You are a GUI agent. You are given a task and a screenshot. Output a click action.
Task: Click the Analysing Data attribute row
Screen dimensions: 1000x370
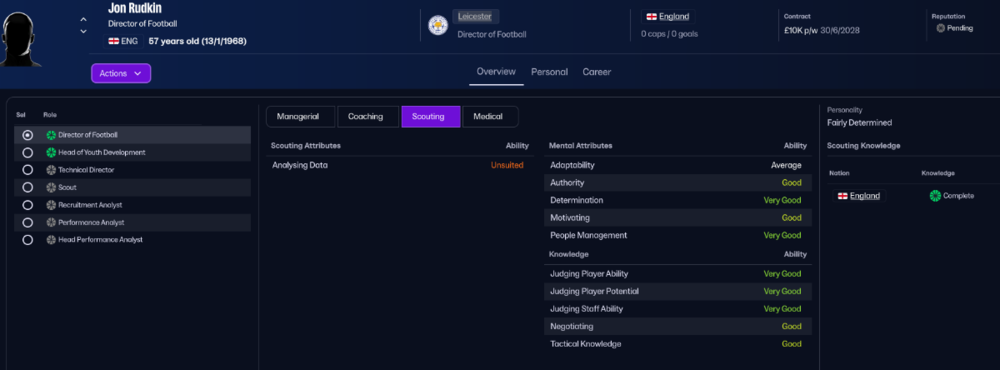pyautogui.click(x=400, y=165)
